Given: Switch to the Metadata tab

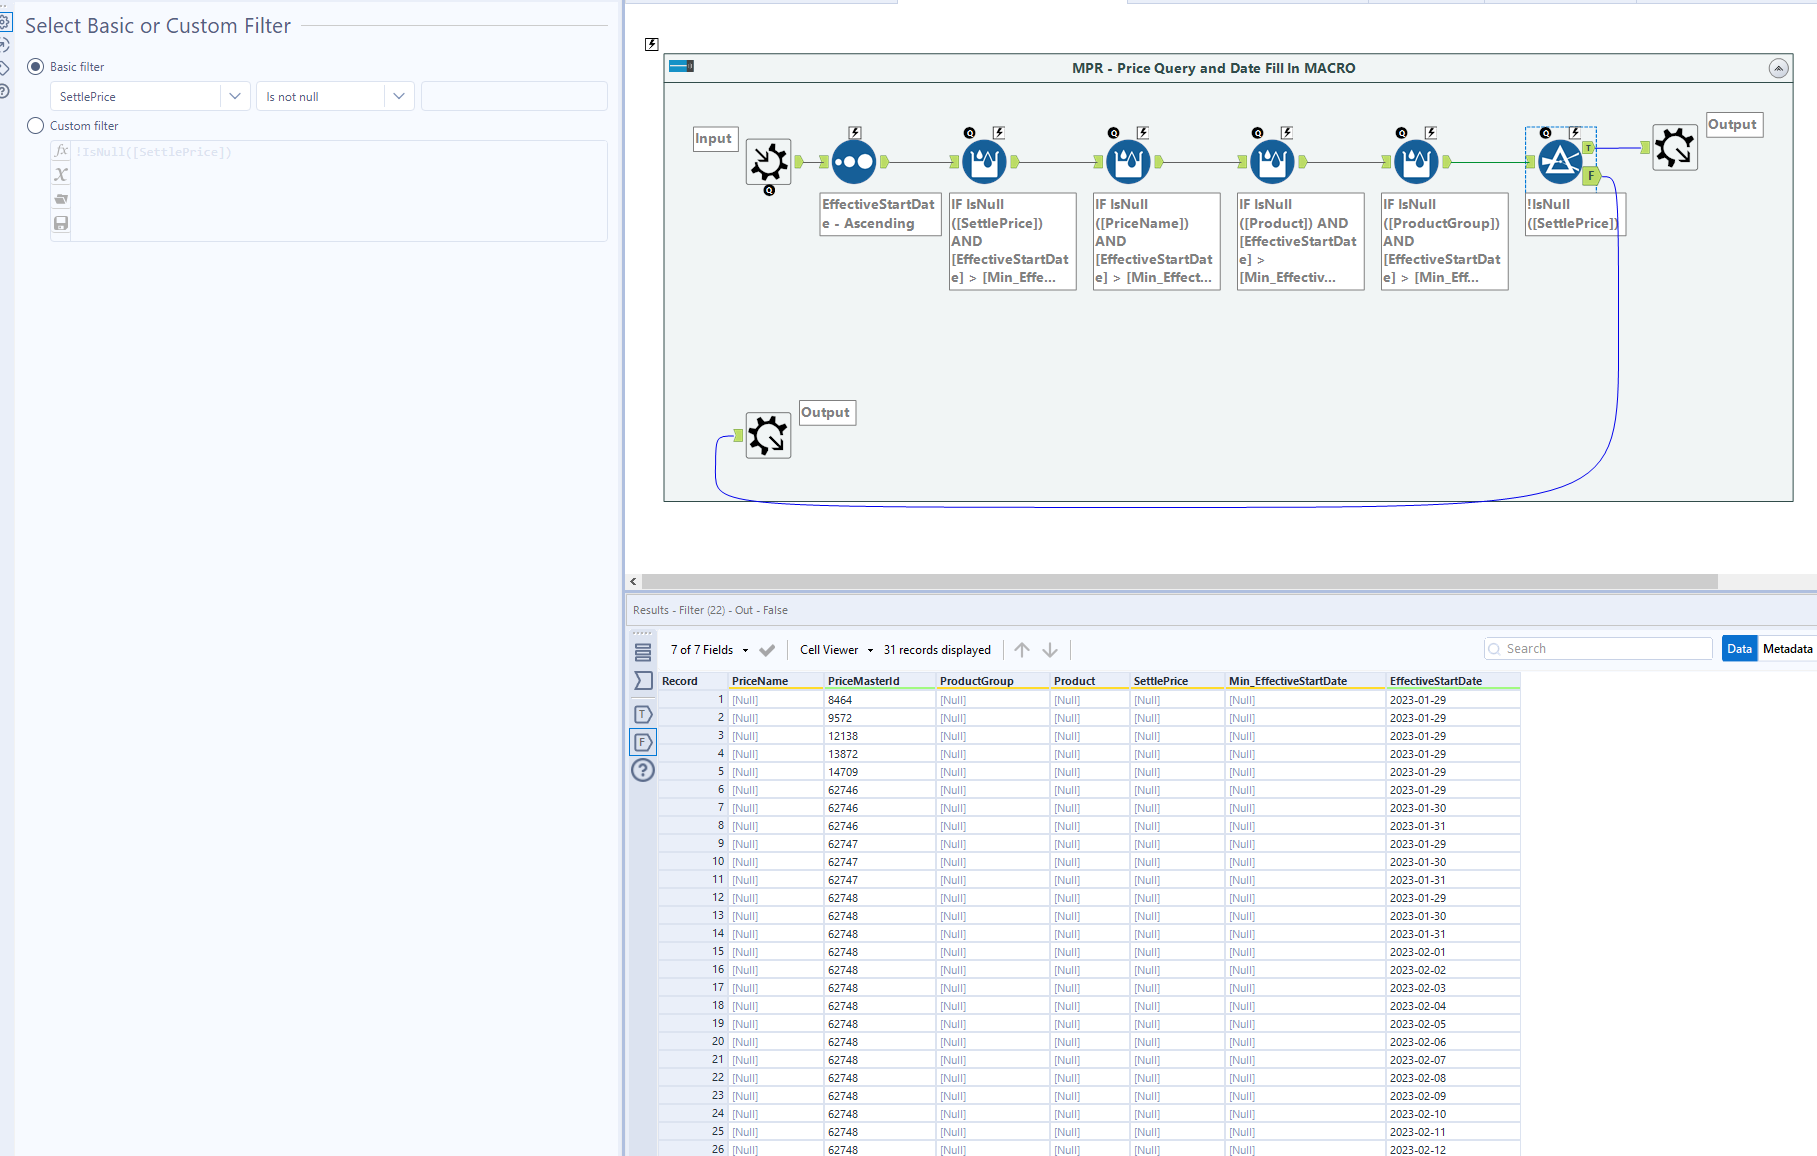Looking at the screenshot, I should pyautogui.click(x=1787, y=649).
